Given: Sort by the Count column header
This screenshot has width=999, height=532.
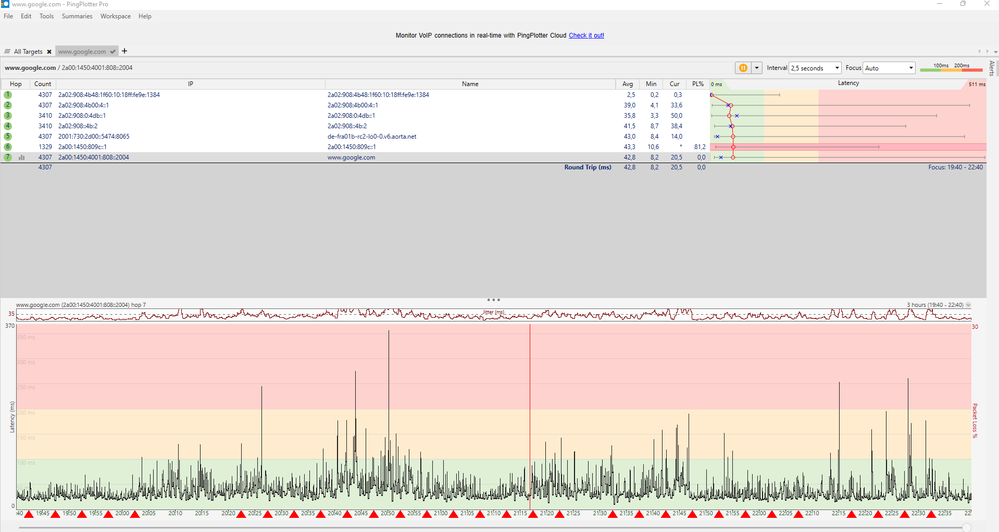Looking at the screenshot, I should pos(43,84).
